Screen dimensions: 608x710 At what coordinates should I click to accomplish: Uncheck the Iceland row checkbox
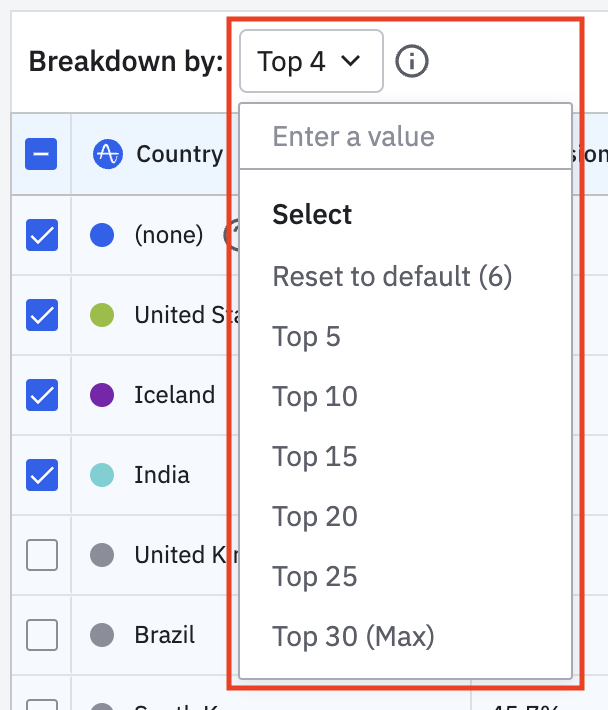pyautogui.click(x=41, y=395)
